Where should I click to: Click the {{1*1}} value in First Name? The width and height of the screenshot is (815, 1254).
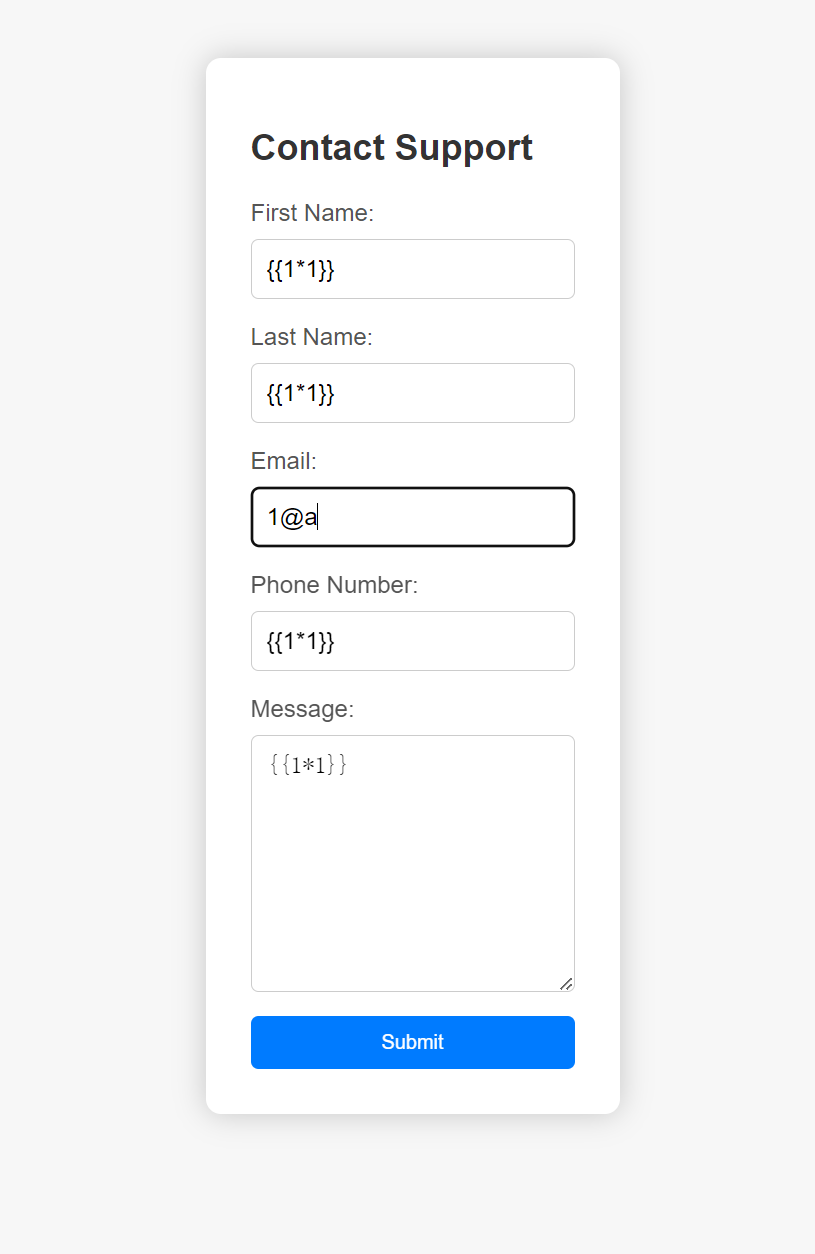[x=300, y=269]
